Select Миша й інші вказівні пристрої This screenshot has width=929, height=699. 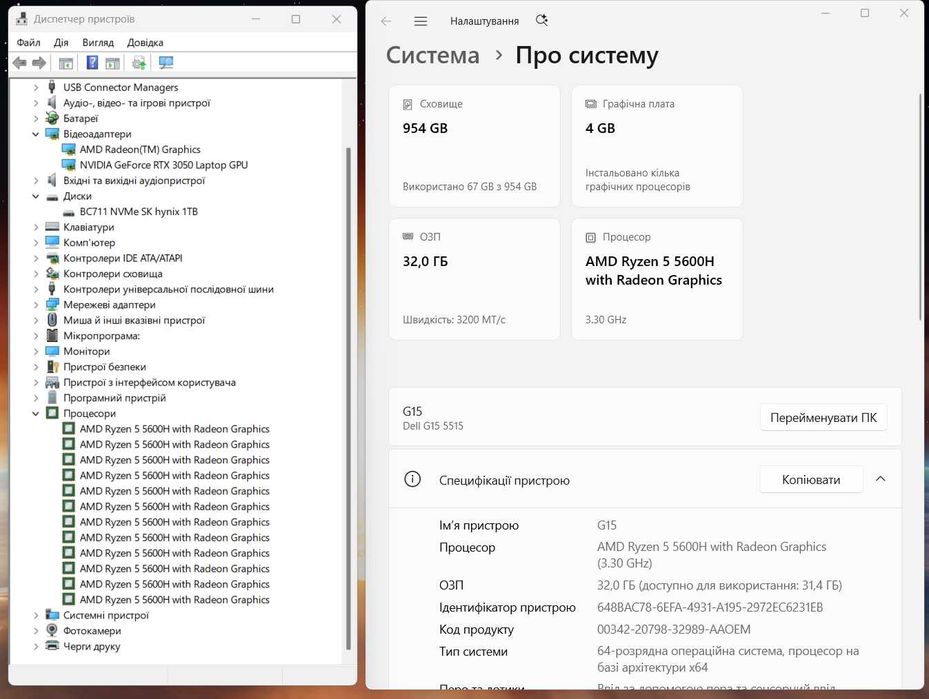[134, 320]
